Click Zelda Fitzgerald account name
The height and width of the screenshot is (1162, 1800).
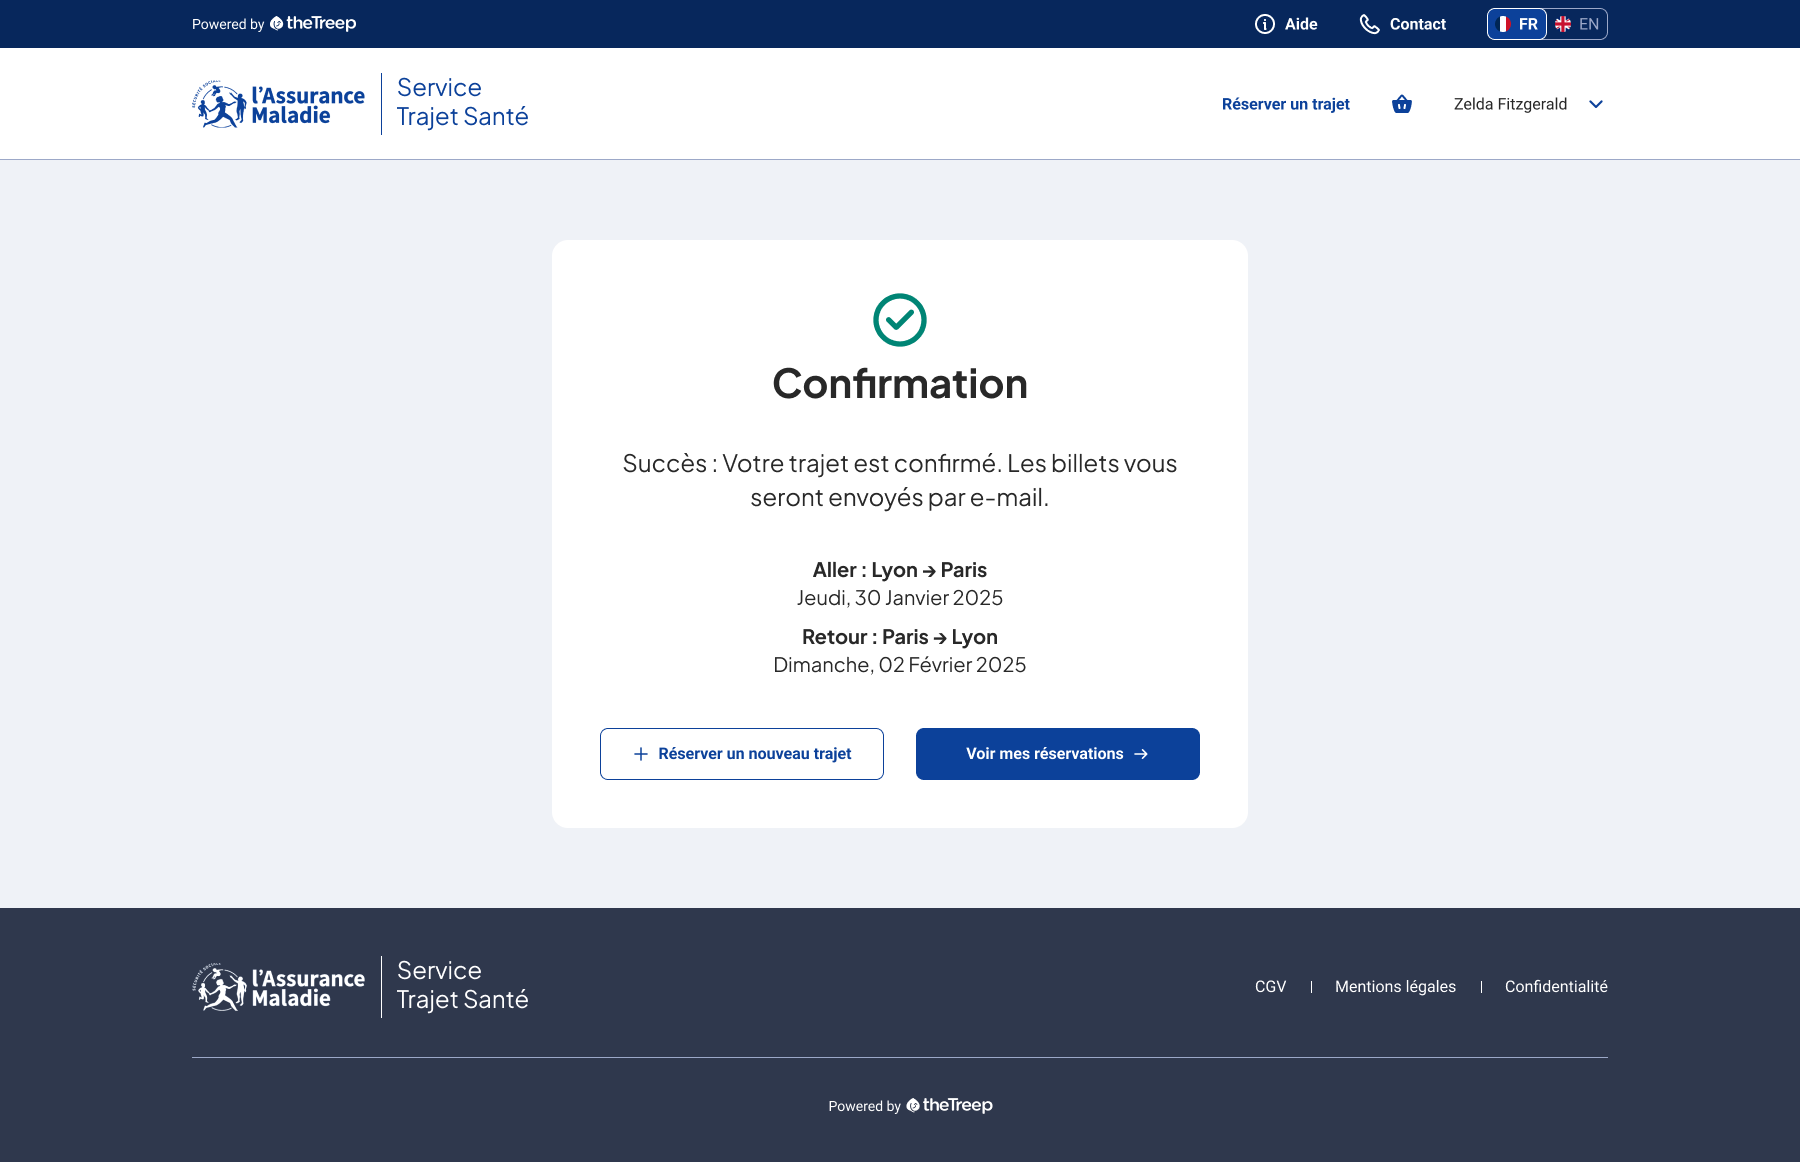(1510, 104)
